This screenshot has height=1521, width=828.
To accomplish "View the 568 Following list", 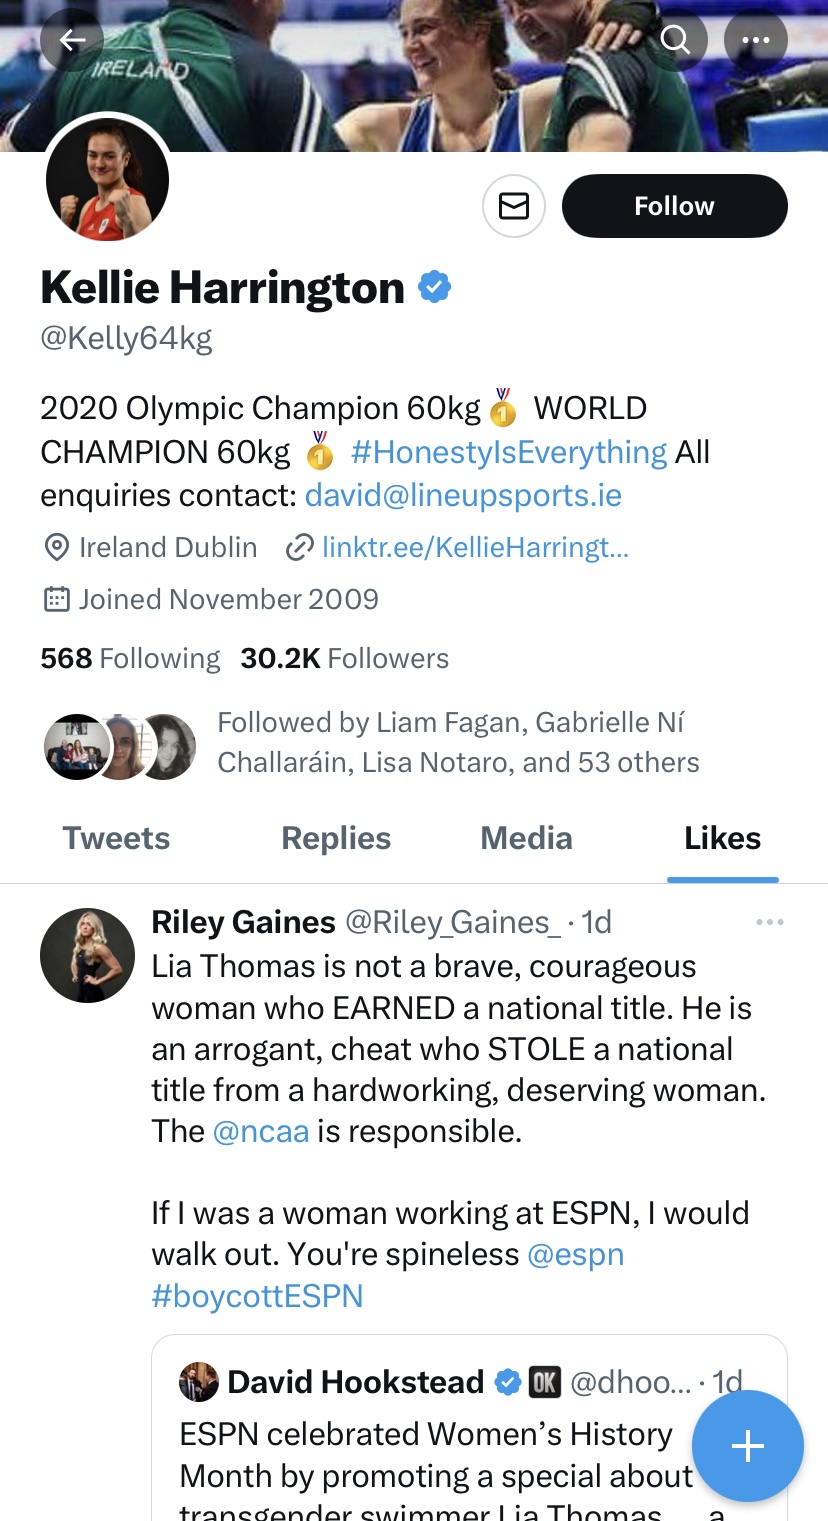I will 130,658.
